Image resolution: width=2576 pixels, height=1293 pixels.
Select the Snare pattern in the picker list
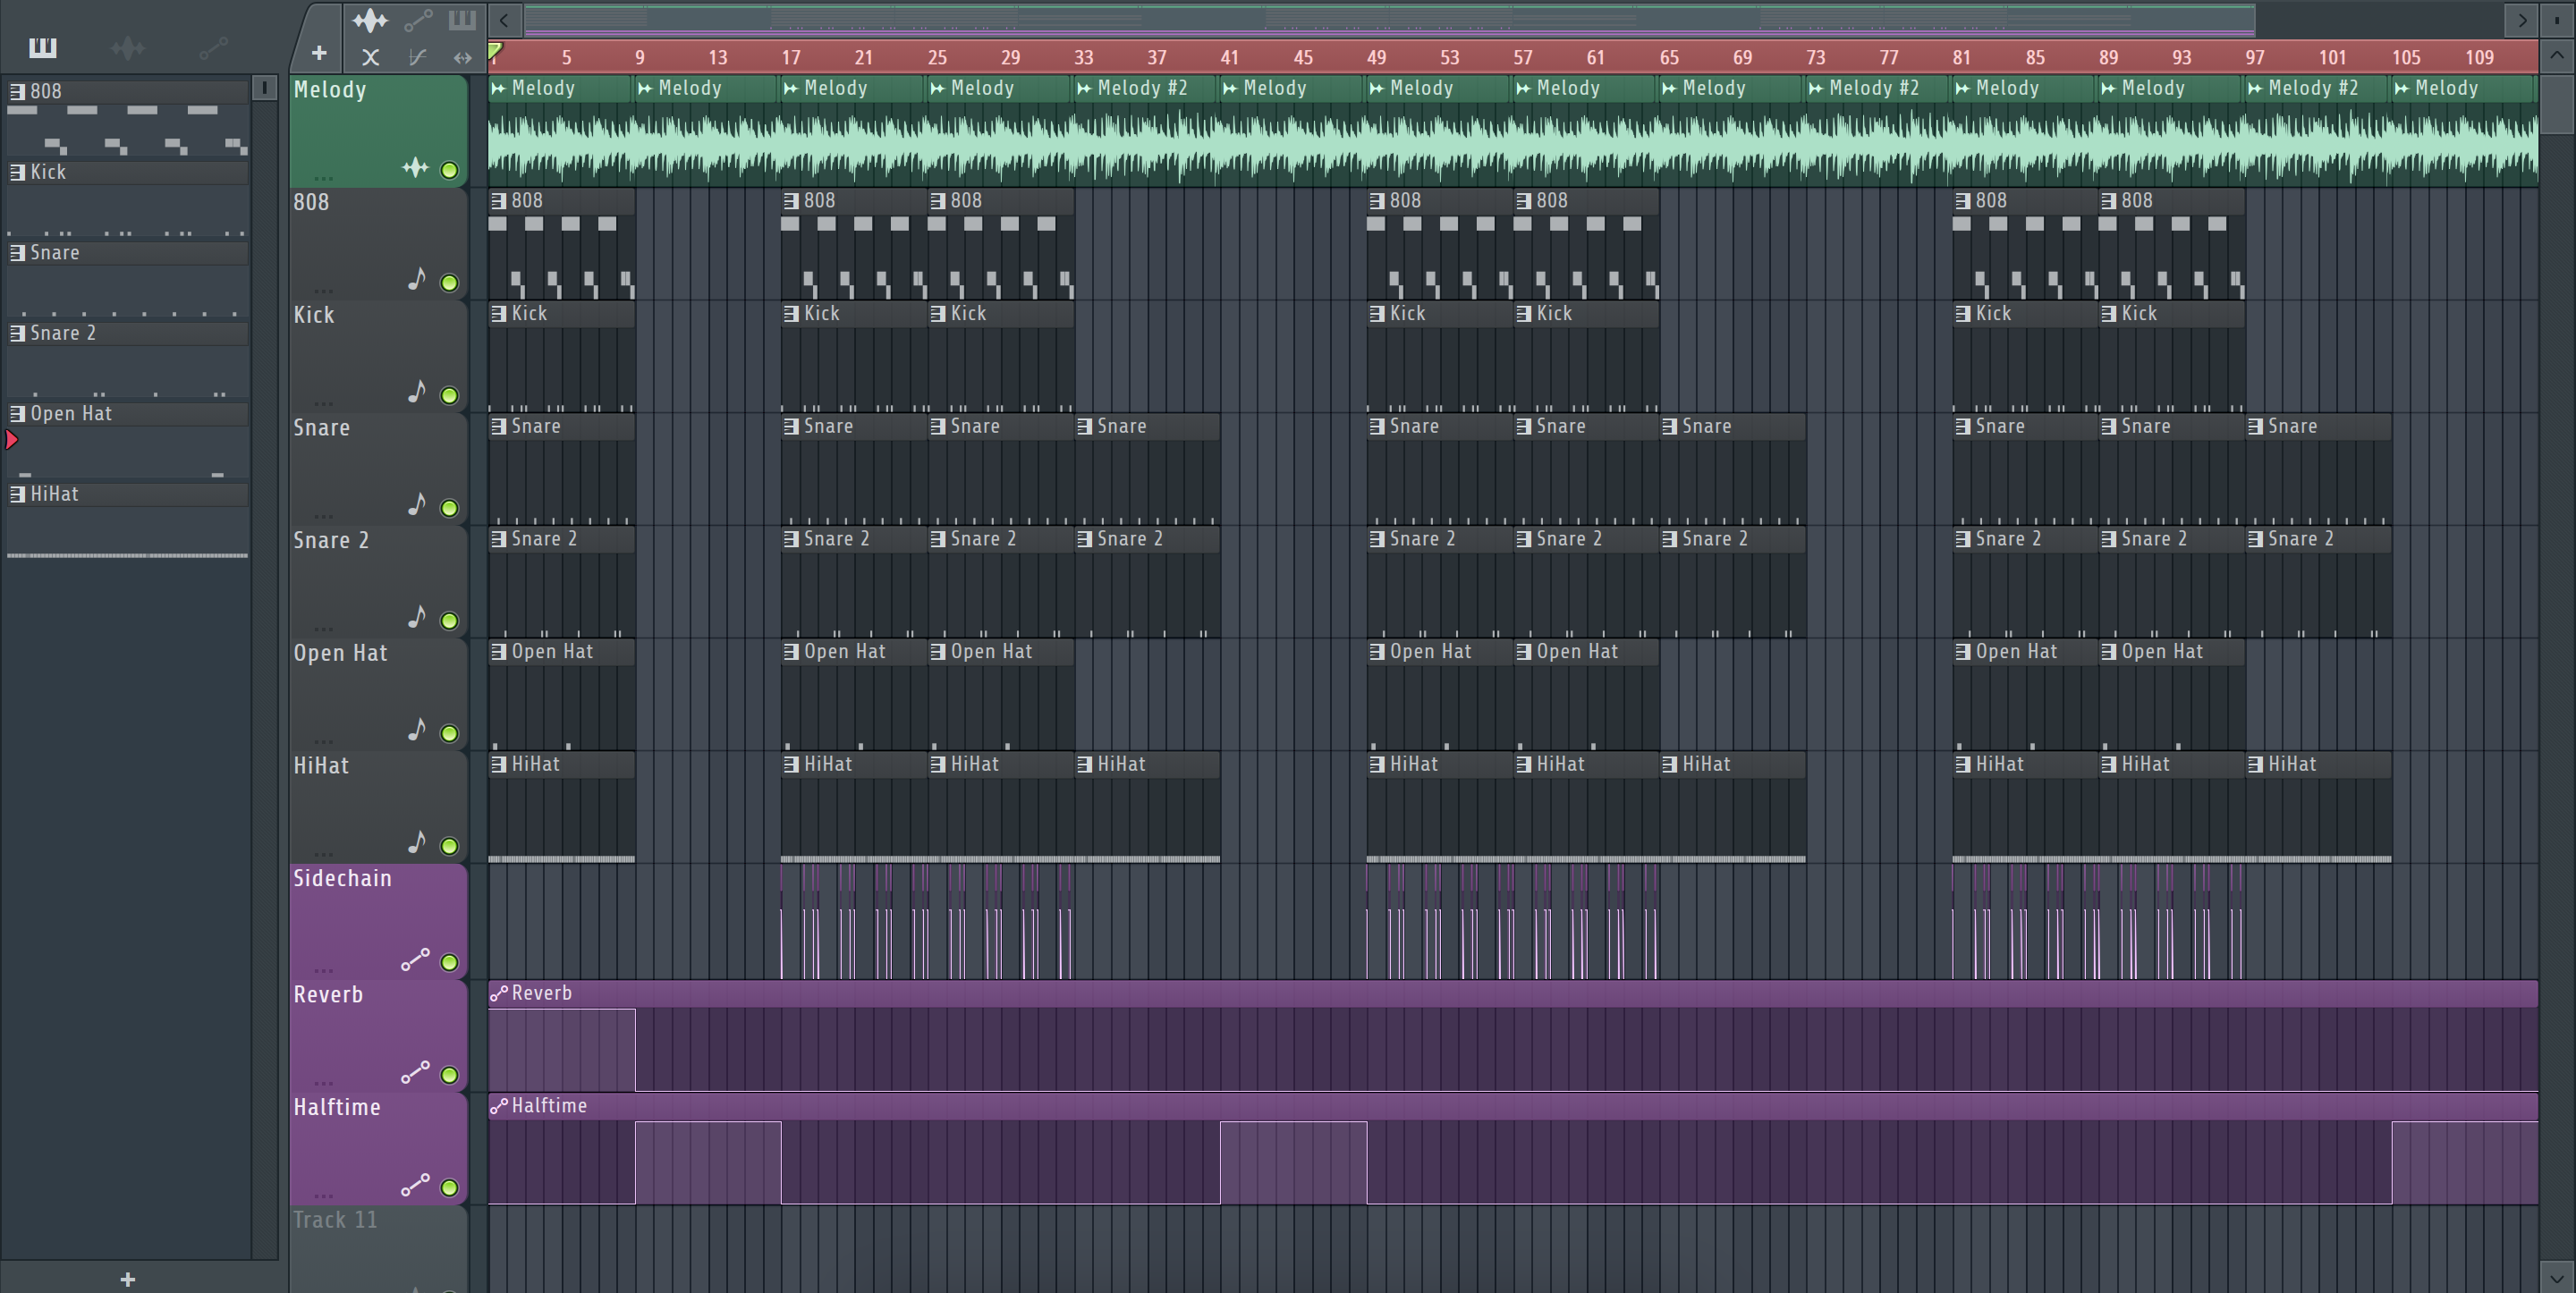tap(128, 253)
